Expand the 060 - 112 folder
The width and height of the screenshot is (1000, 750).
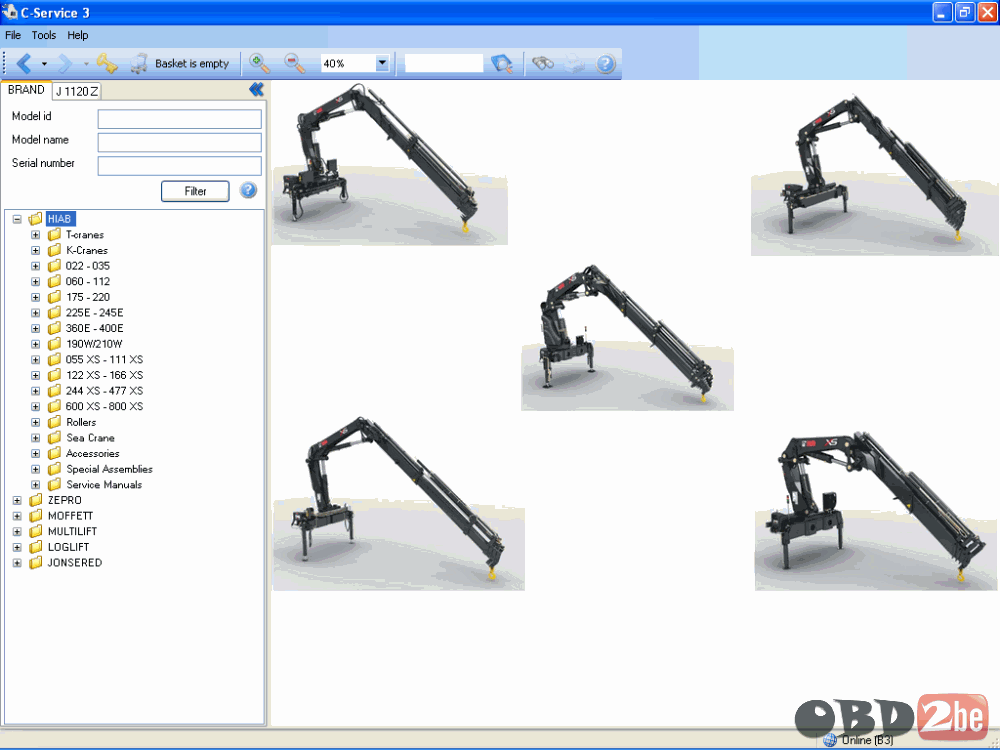(36, 282)
